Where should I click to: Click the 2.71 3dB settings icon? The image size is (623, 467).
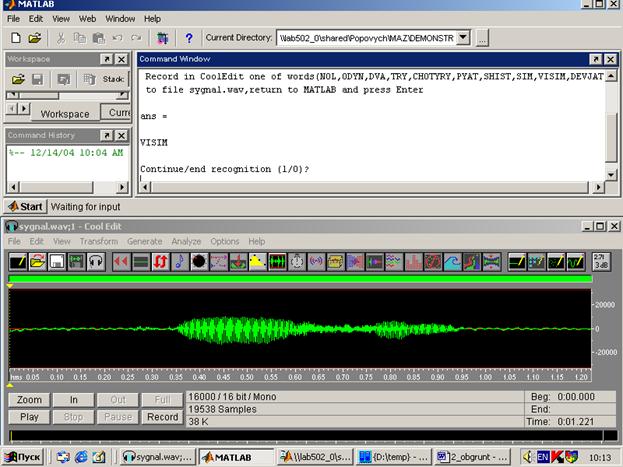click(601, 262)
